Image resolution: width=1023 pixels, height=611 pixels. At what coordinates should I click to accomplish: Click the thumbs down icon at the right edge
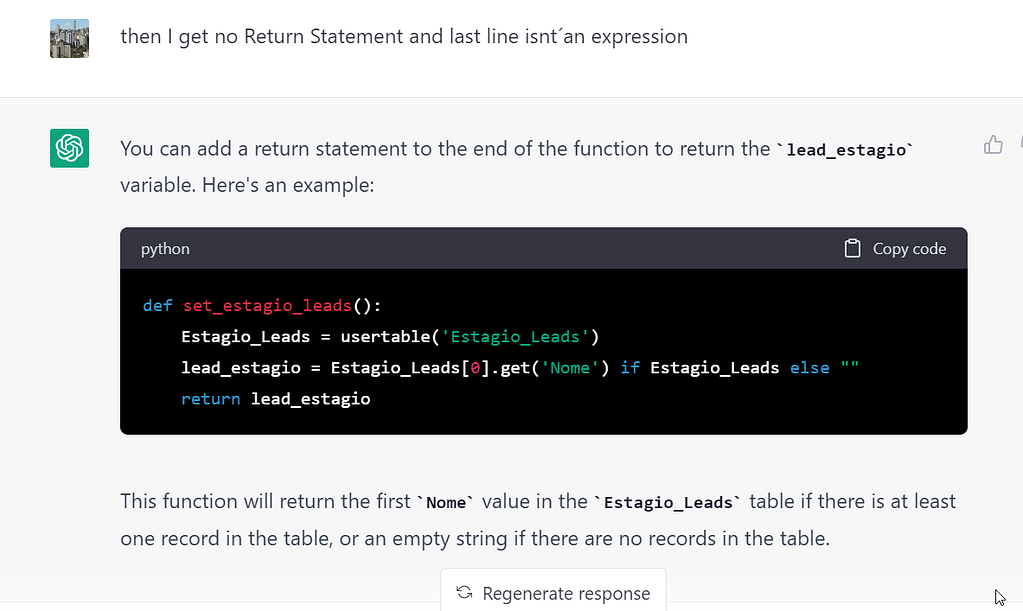click(x=1019, y=144)
